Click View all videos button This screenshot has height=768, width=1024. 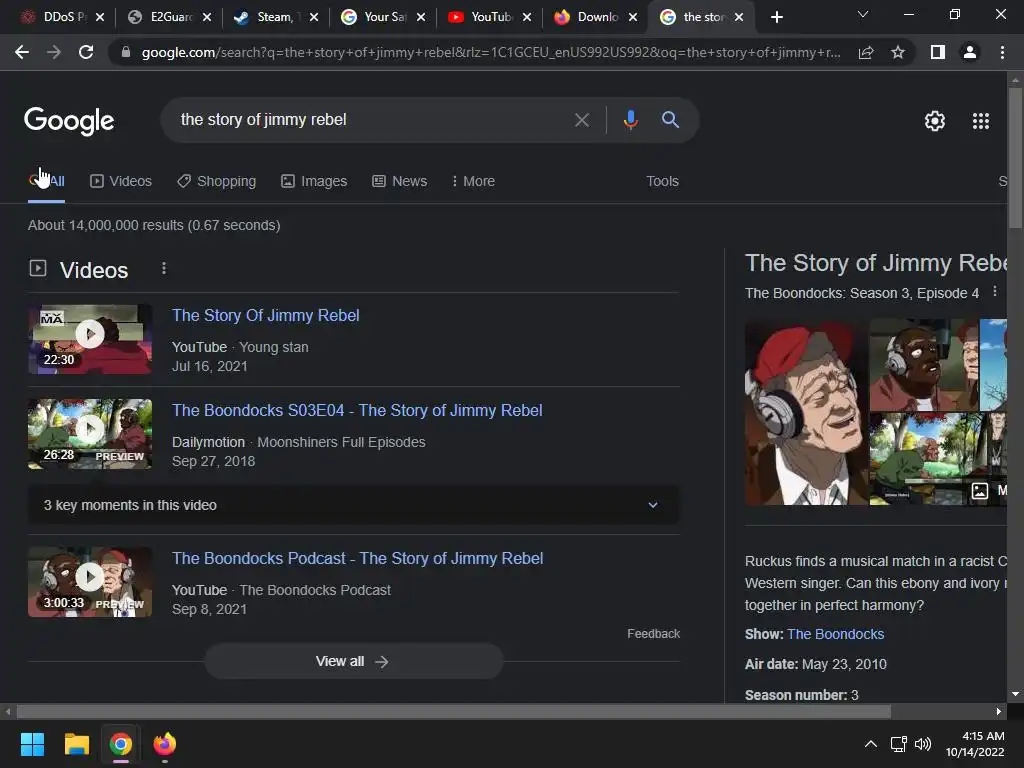[x=354, y=662]
